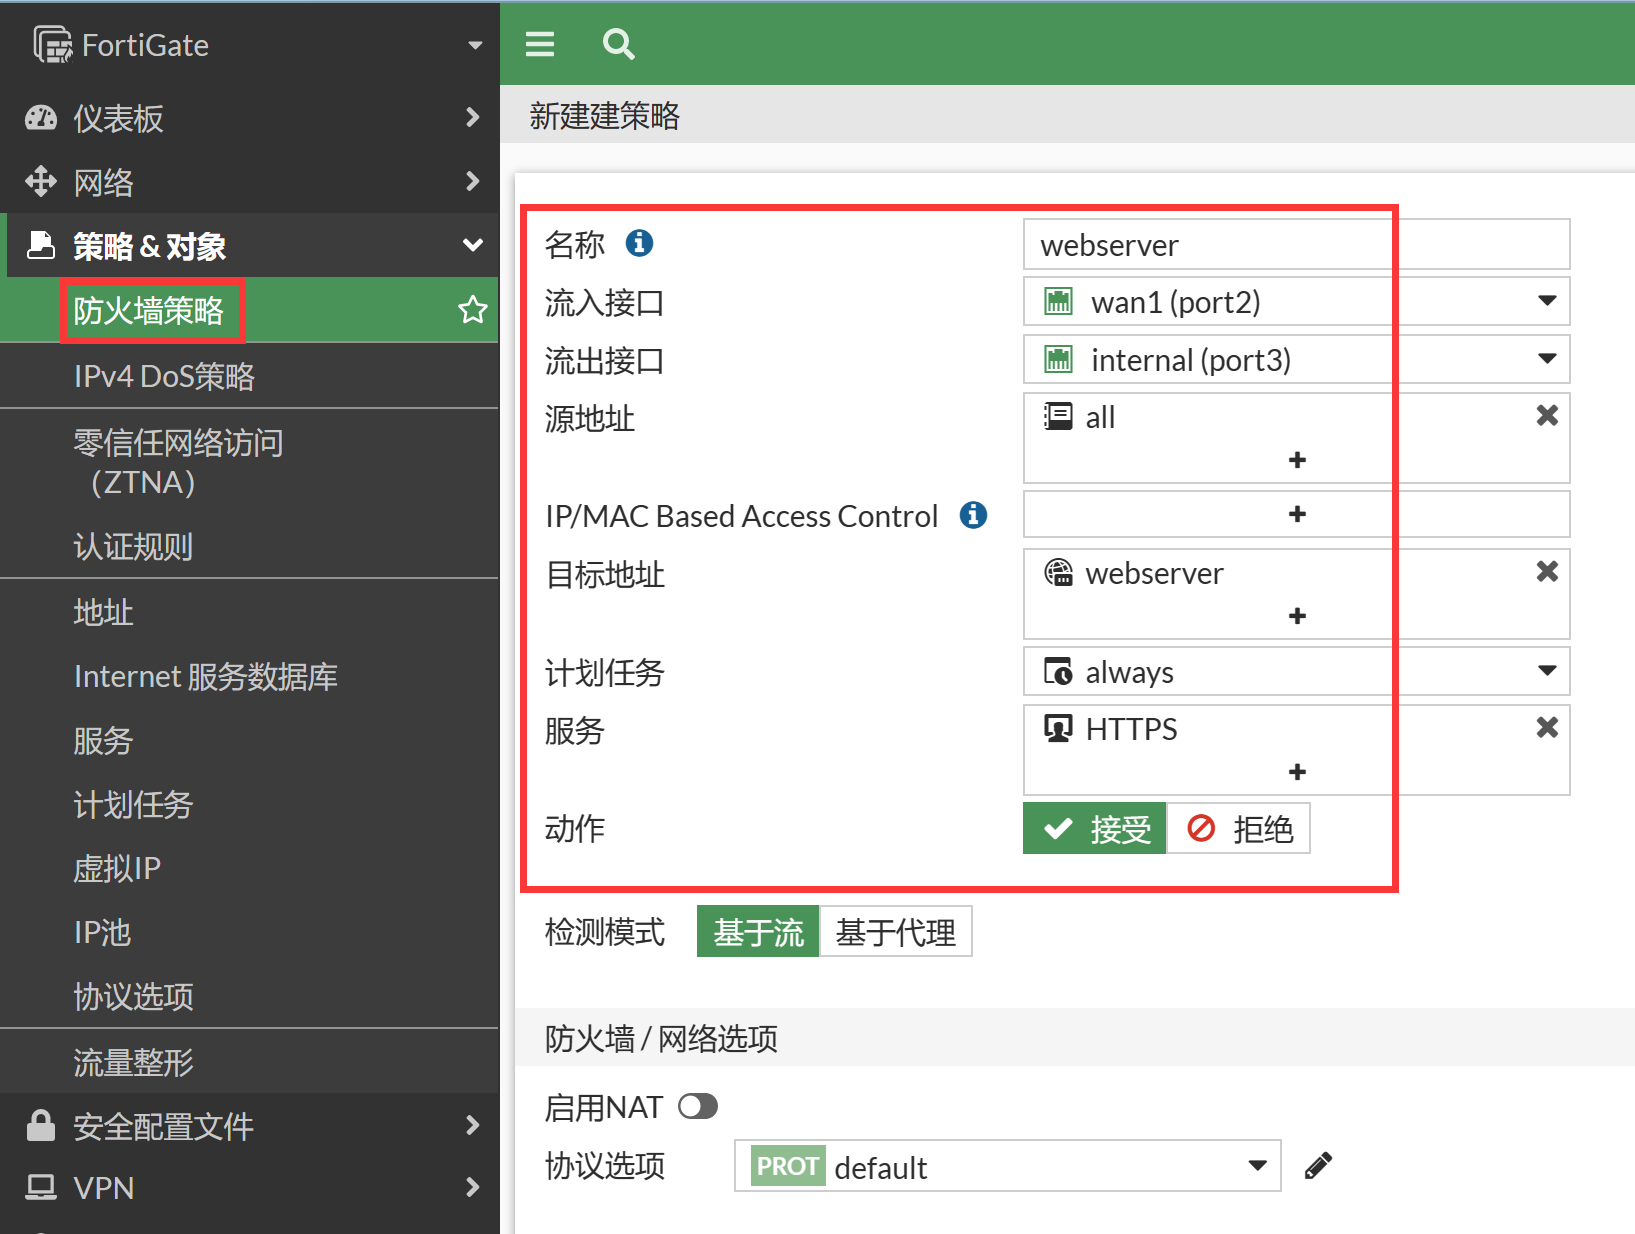Screen dimensions: 1635x1234
Task: Open the IPv4 DoS策略 menu item
Action: click(x=164, y=376)
